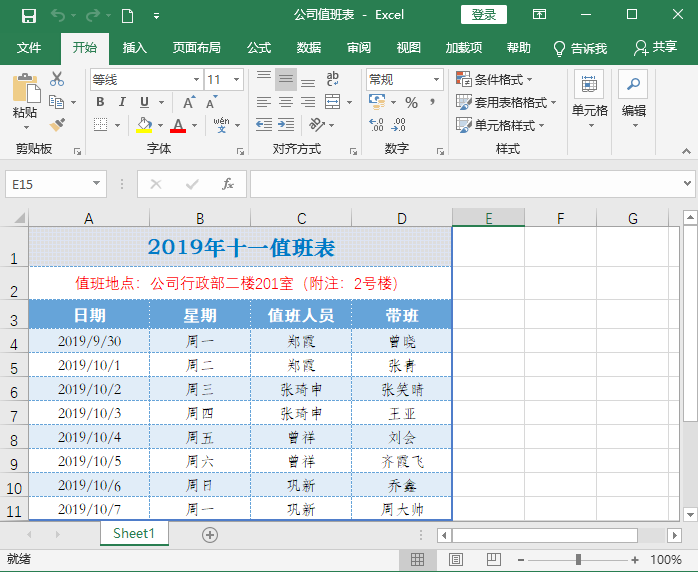This screenshot has width=698, height=572.
Task: Click the Save icon in title bar
Action: pos(29,16)
